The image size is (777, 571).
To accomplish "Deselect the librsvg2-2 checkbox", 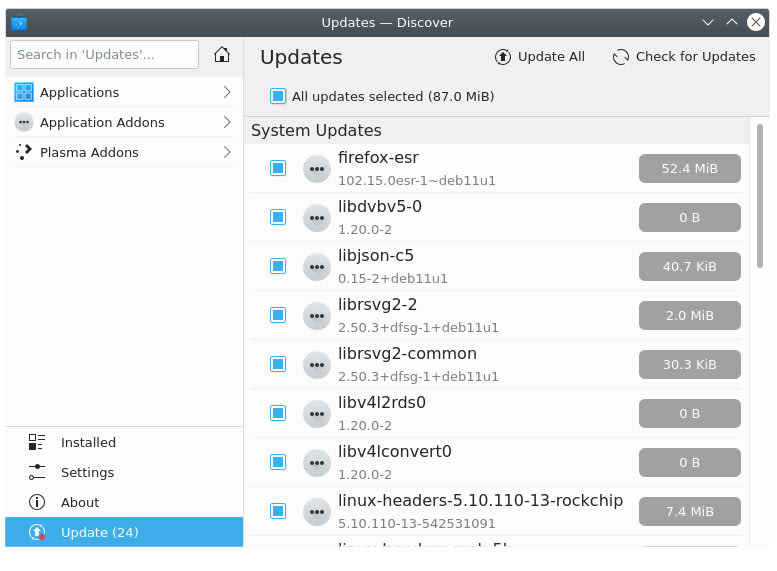I will click(x=278, y=315).
